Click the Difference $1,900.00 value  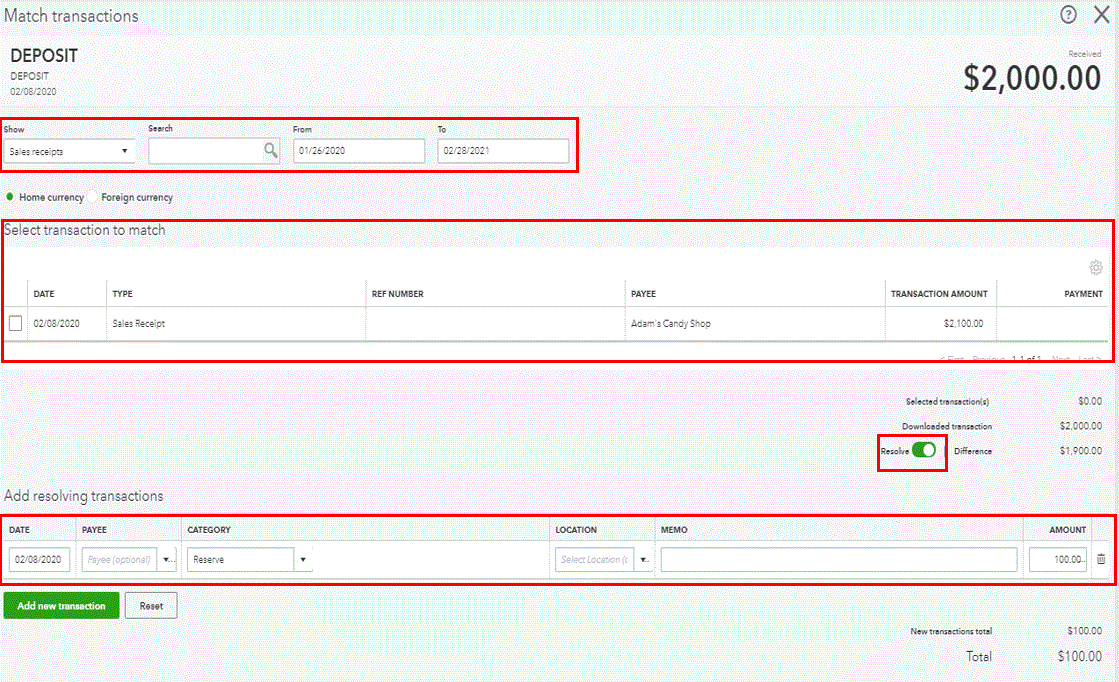coord(1080,451)
